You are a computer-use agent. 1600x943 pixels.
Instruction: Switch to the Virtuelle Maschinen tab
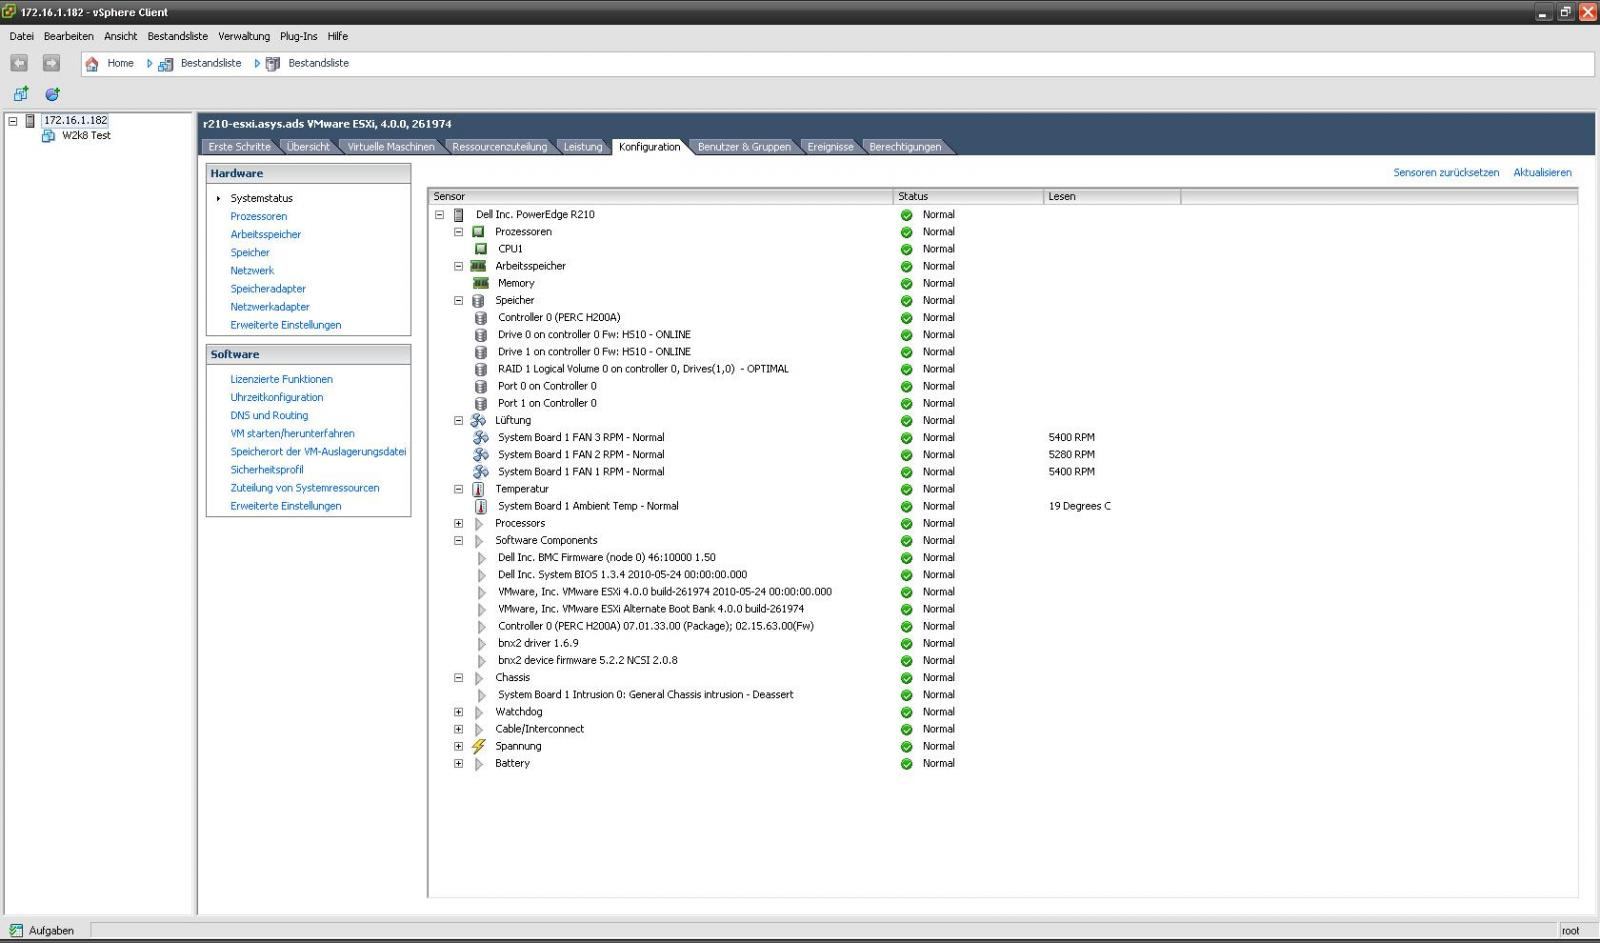(391, 147)
